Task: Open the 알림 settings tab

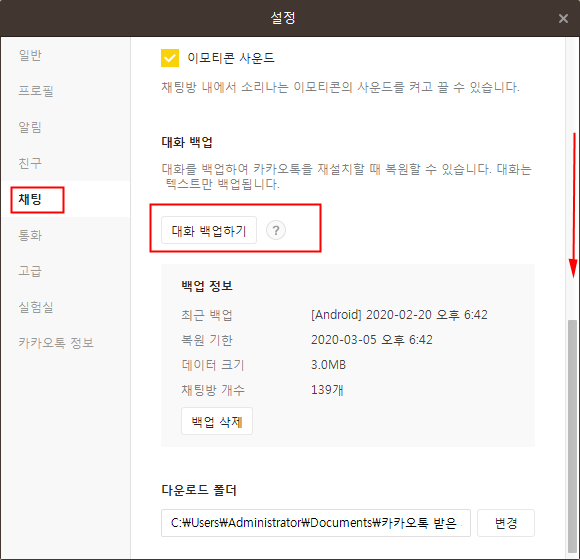Action: pyautogui.click(x=30, y=127)
